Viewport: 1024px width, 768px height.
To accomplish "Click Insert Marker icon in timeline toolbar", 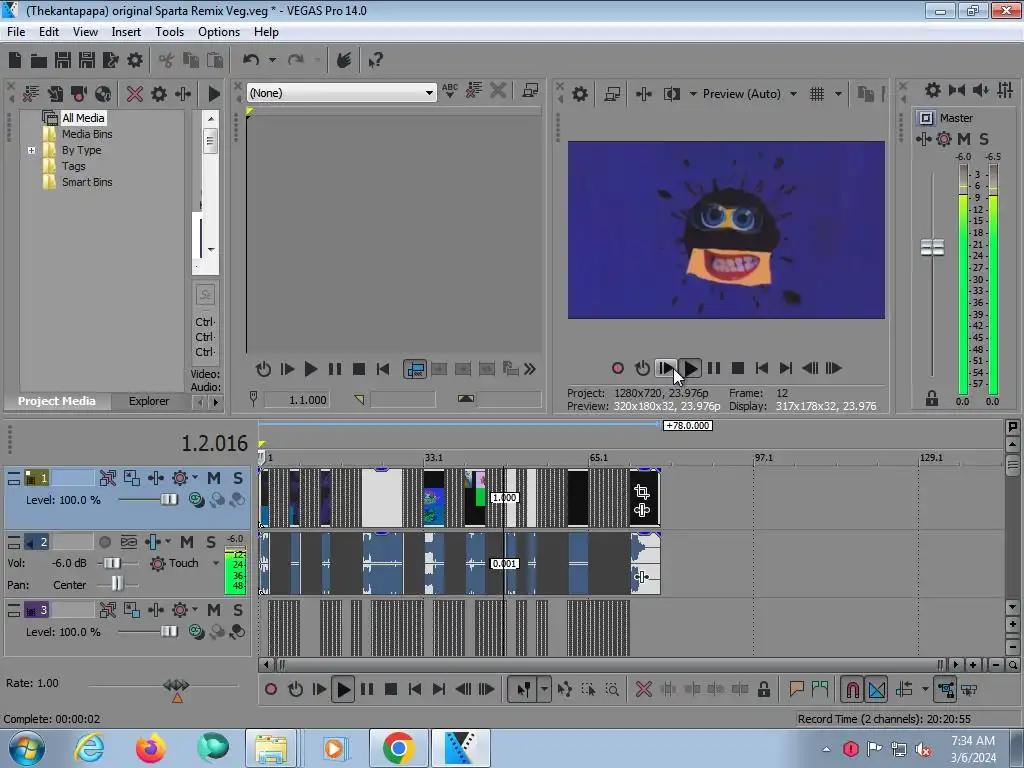I will click(796, 689).
